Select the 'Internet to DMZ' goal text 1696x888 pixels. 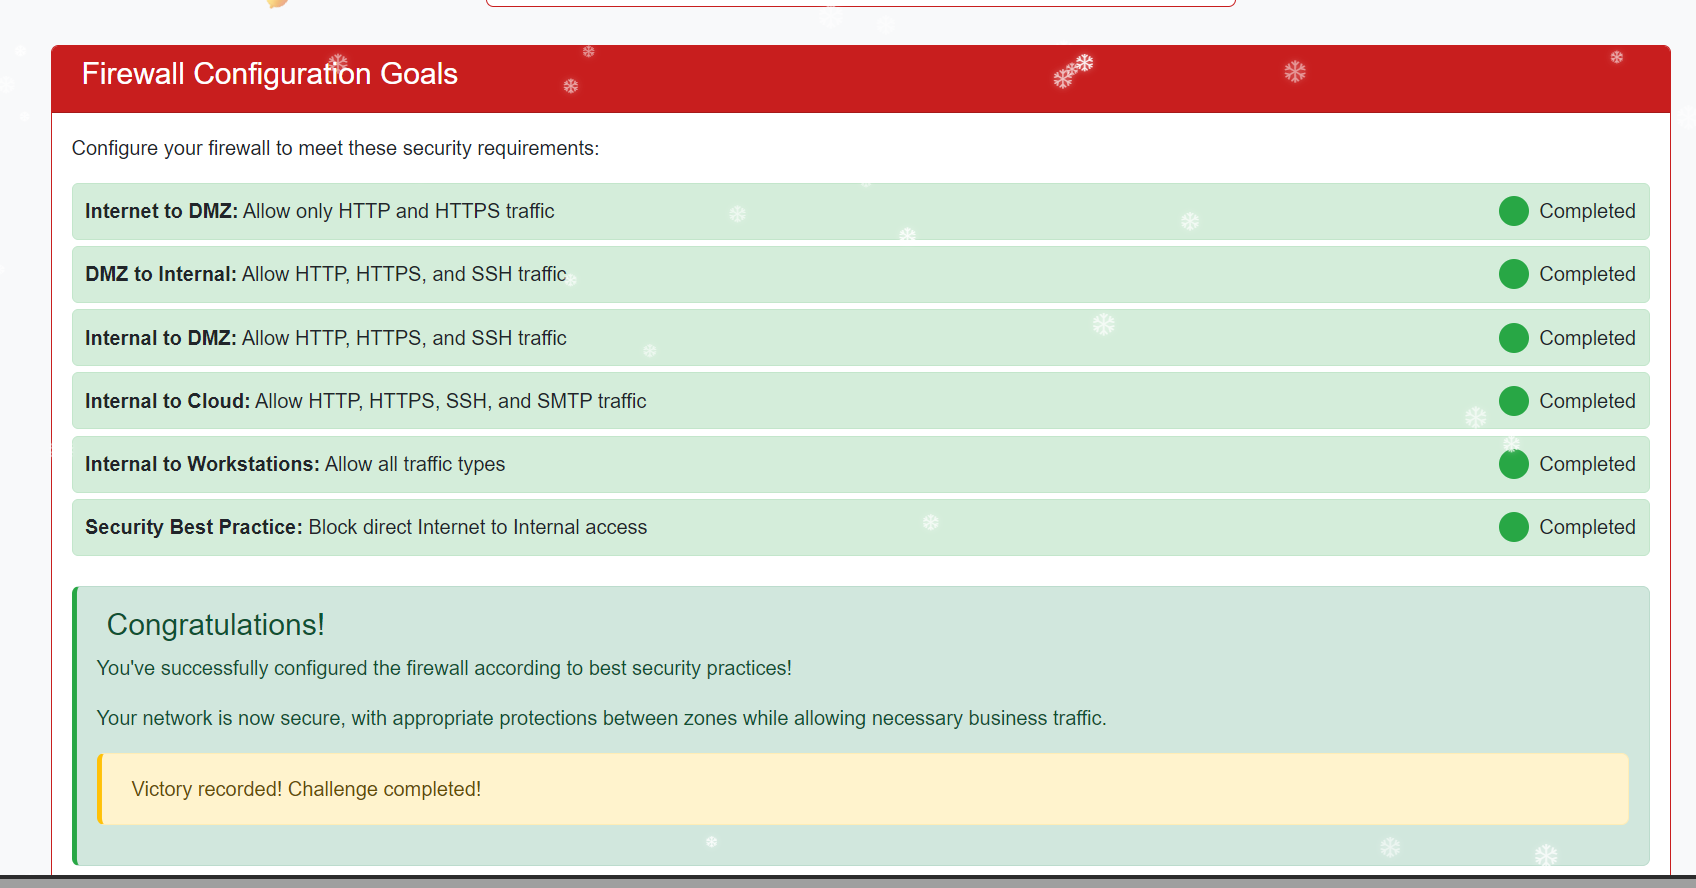pyautogui.click(x=320, y=211)
